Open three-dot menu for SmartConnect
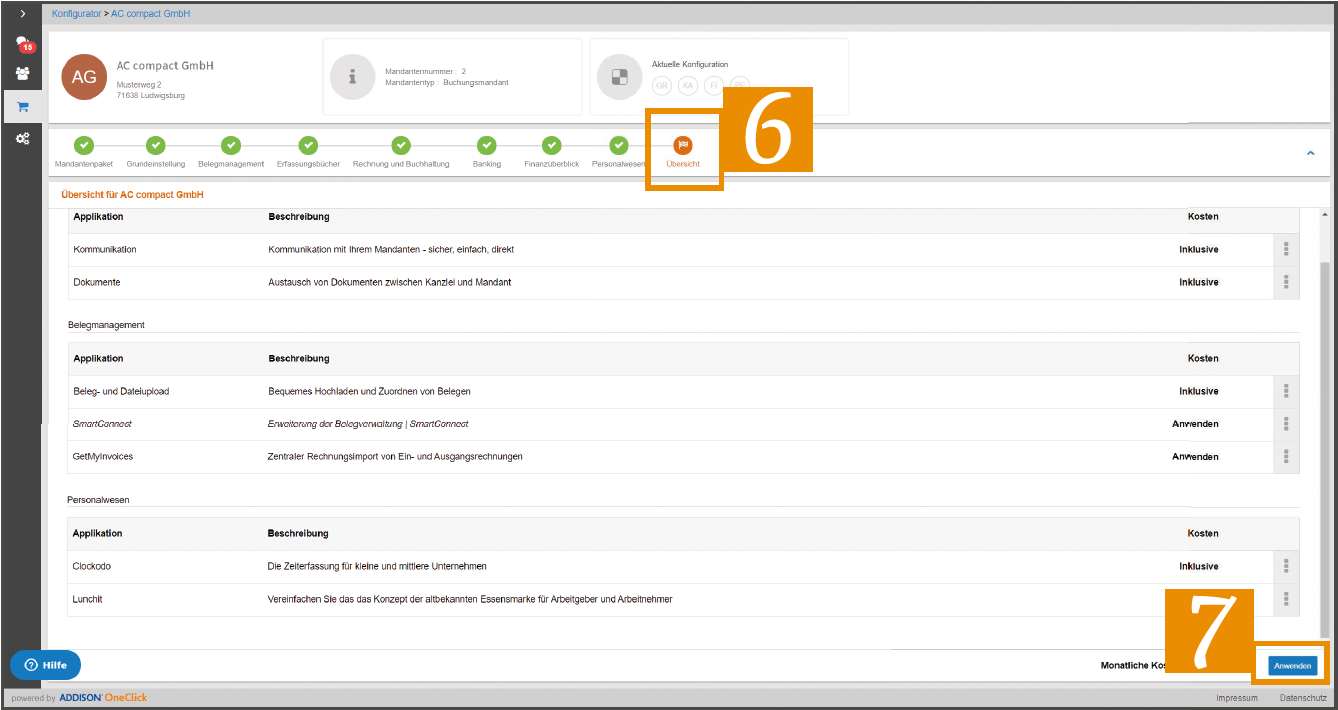The height and width of the screenshot is (710, 1338). [1286, 424]
